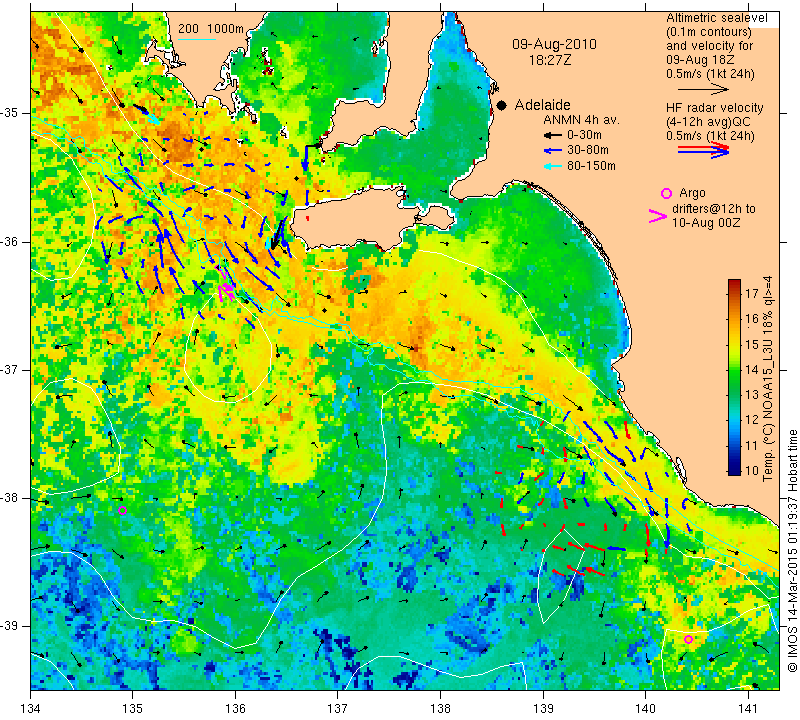Click the colorbar '10' tick label

[752, 470]
